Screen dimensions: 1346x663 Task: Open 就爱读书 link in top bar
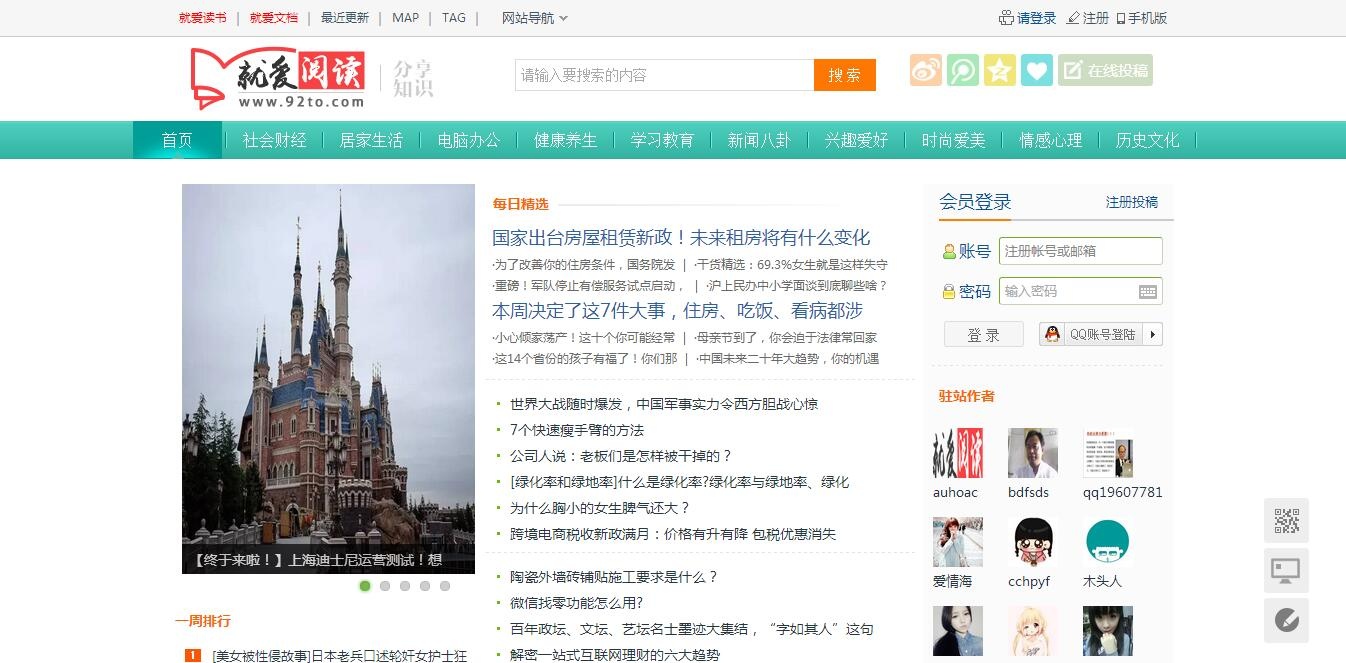203,18
